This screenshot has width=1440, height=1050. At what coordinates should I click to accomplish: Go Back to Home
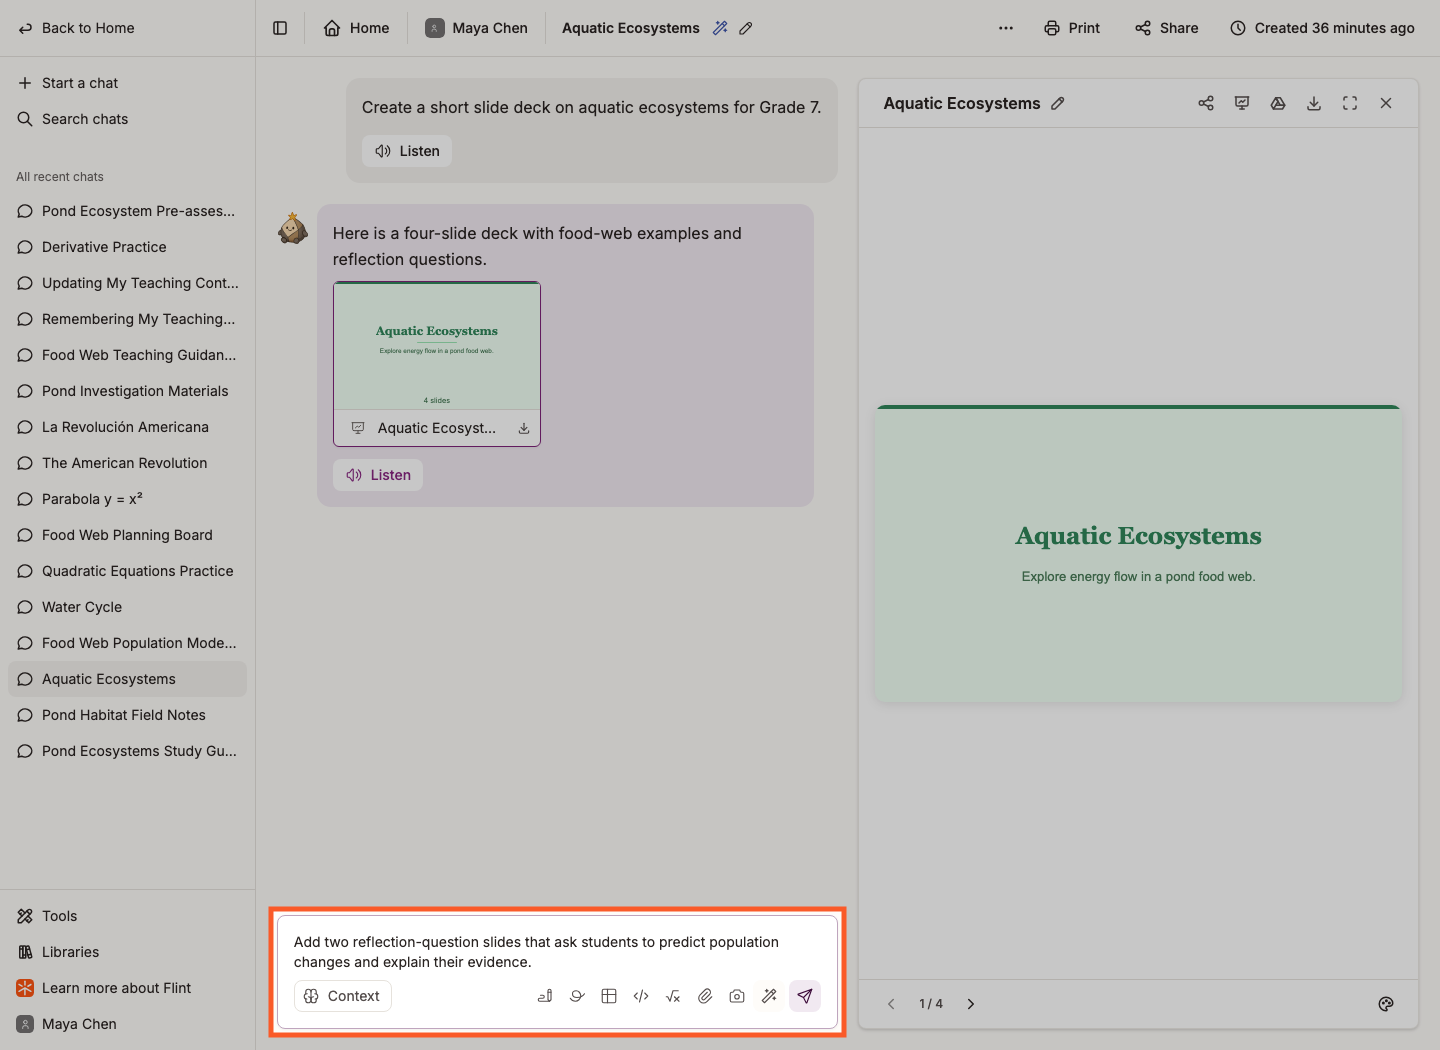[77, 28]
